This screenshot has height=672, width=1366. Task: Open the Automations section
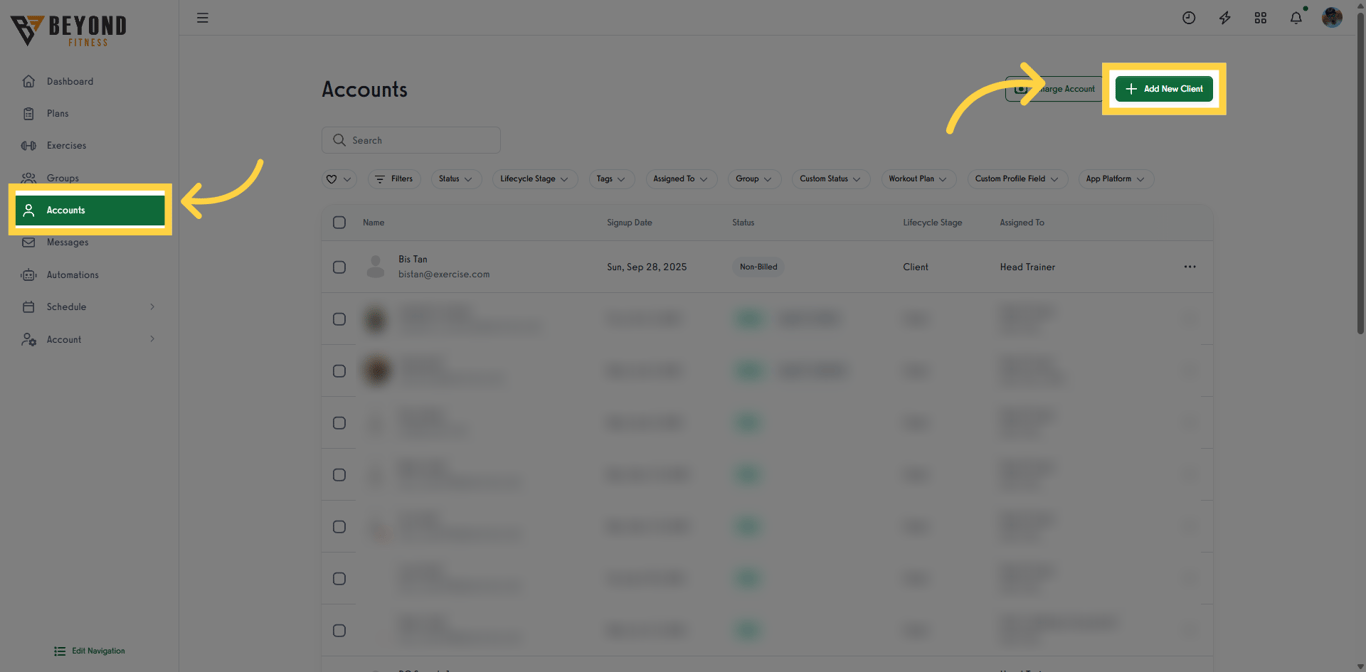pyautogui.click(x=74, y=274)
